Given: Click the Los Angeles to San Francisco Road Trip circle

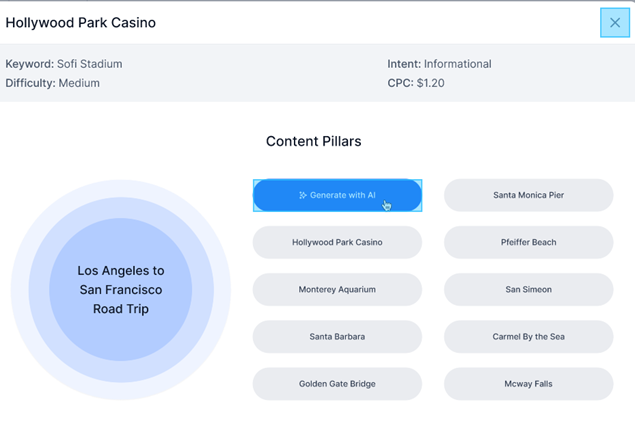Looking at the screenshot, I should [x=121, y=290].
